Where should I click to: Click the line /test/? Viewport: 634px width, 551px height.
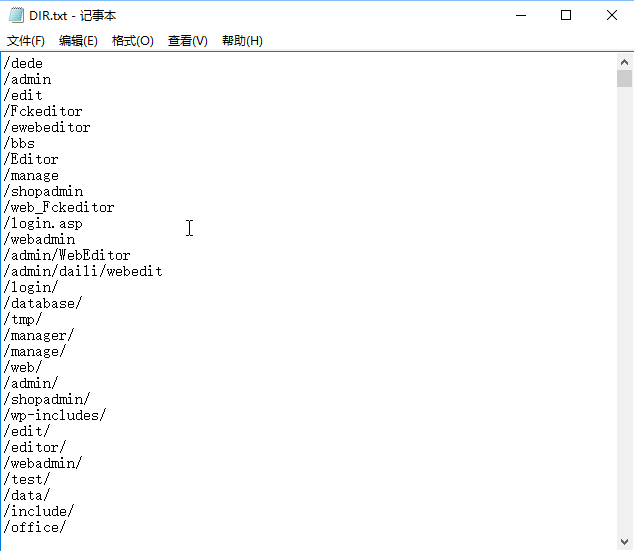[27, 480]
